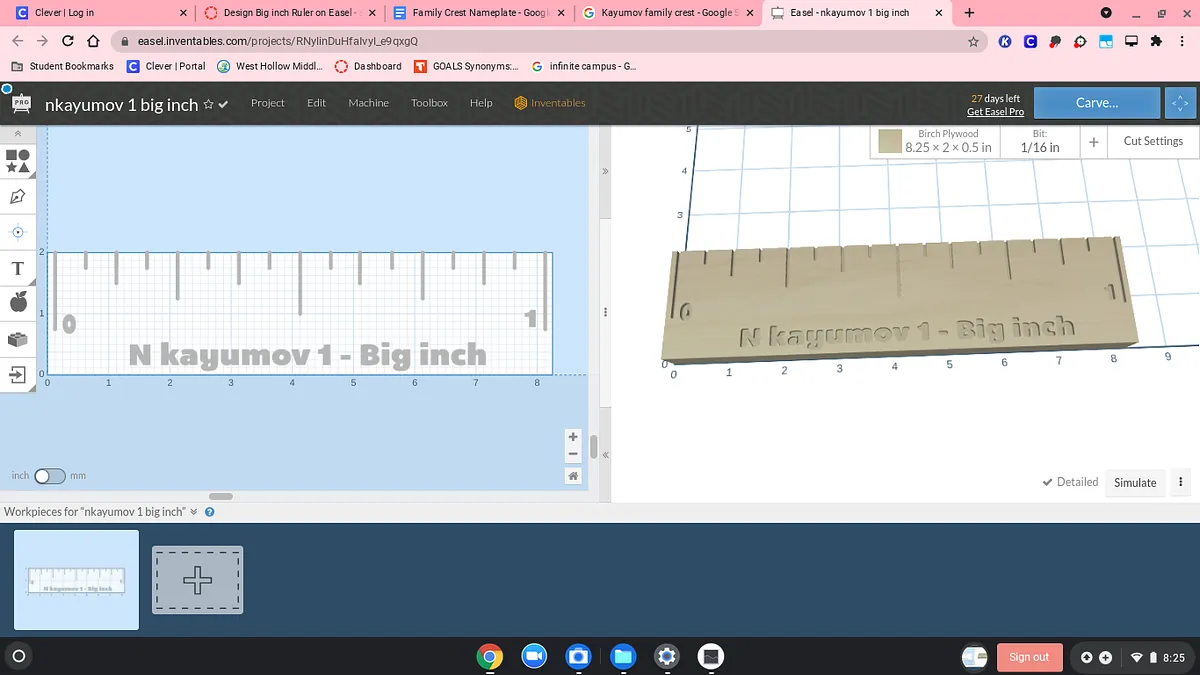Collapse the Workpieces panel chevron
This screenshot has width=1200, height=675.
194,512
